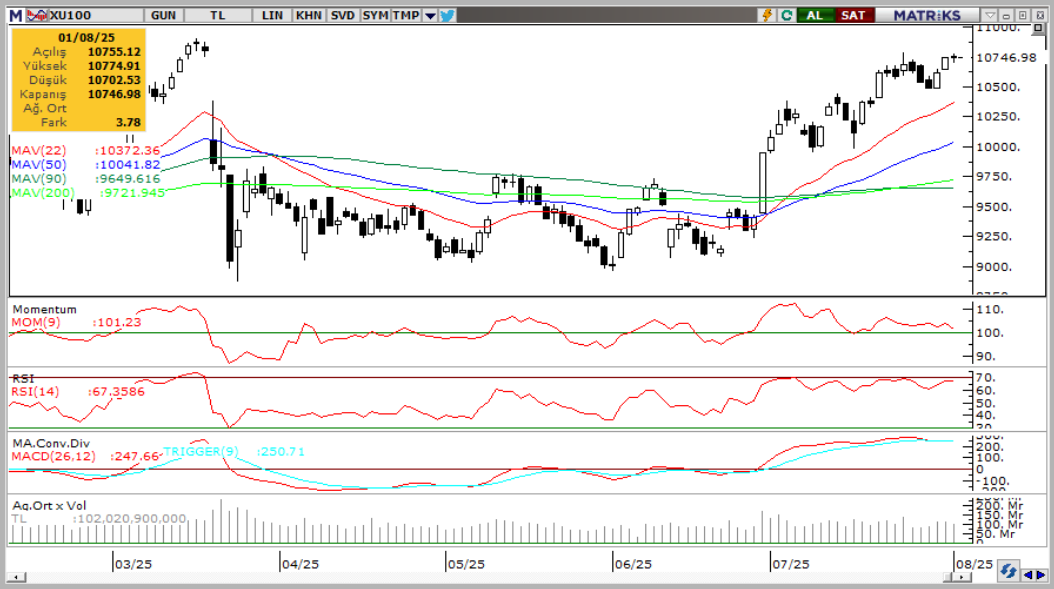This screenshot has width=1054, height=589.
Task: Click the Ag.Ort x Vol panel title
Action: (x=49, y=506)
